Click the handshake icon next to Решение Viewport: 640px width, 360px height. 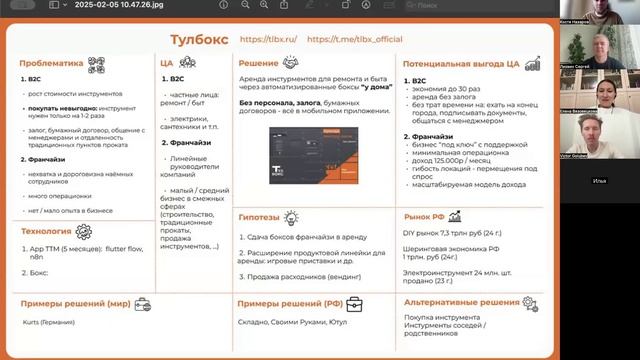291,62
